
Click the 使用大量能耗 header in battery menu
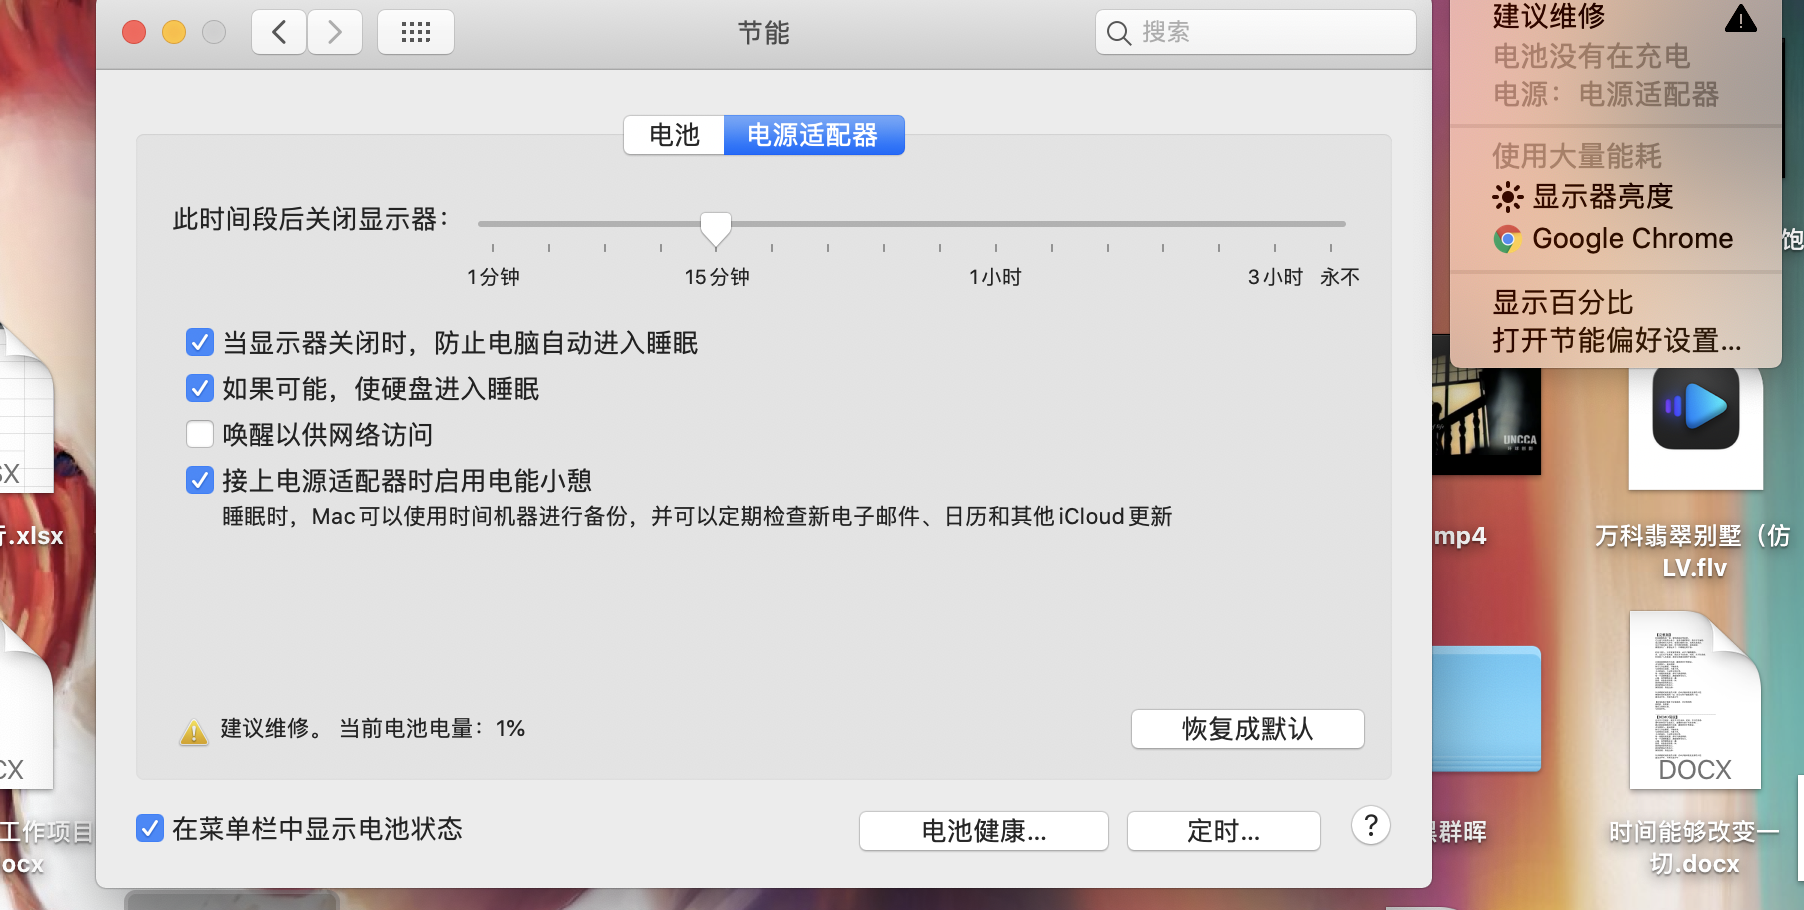coord(1577,156)
